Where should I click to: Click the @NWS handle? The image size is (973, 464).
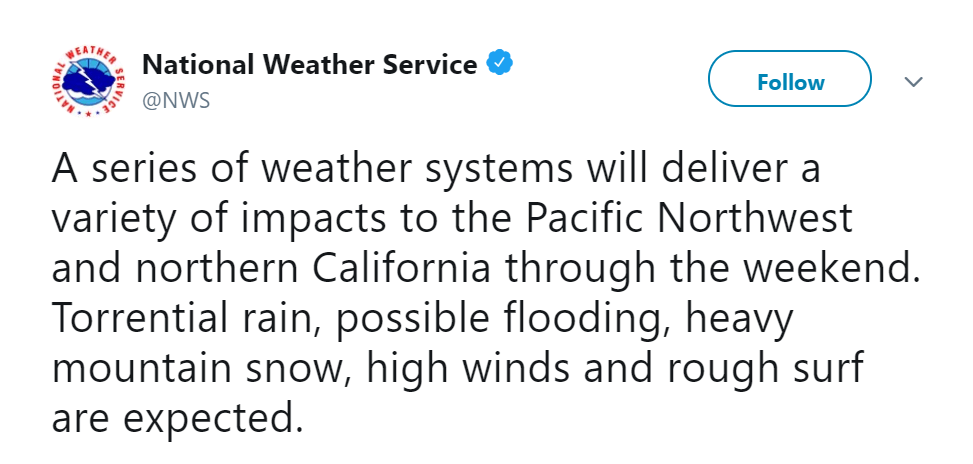(x=177, y=102)
